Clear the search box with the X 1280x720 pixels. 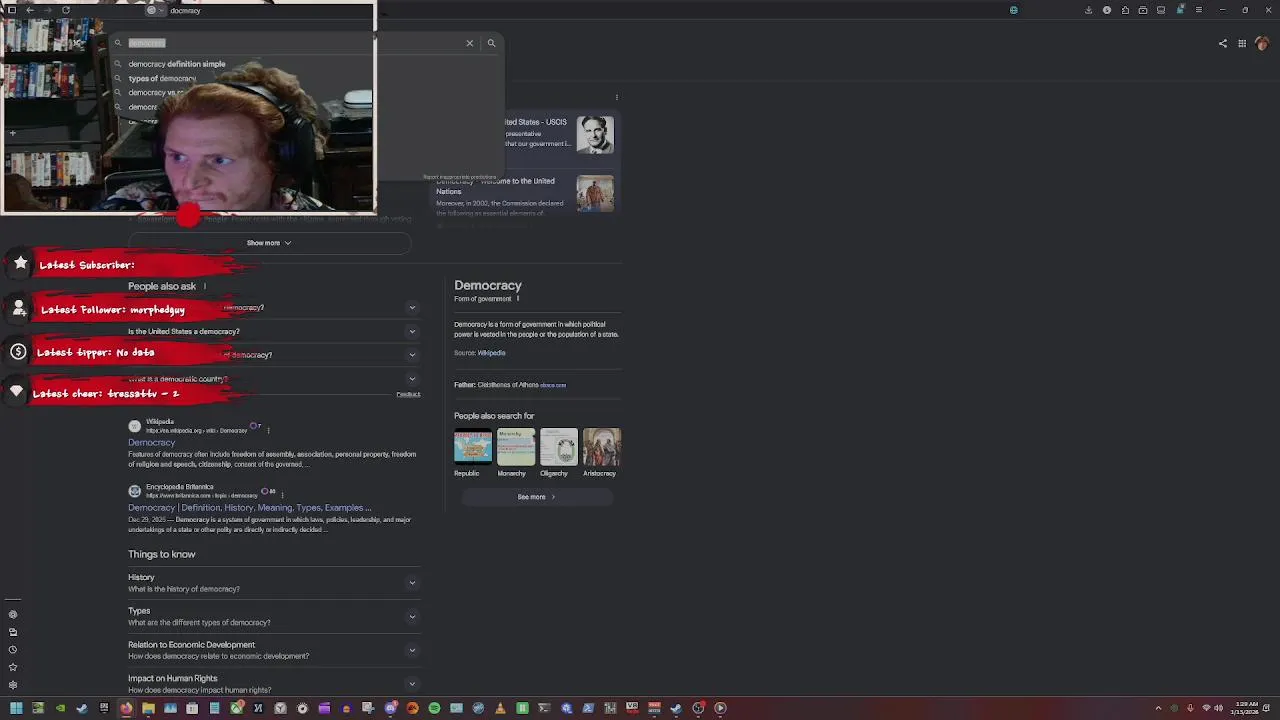[469, 43]
